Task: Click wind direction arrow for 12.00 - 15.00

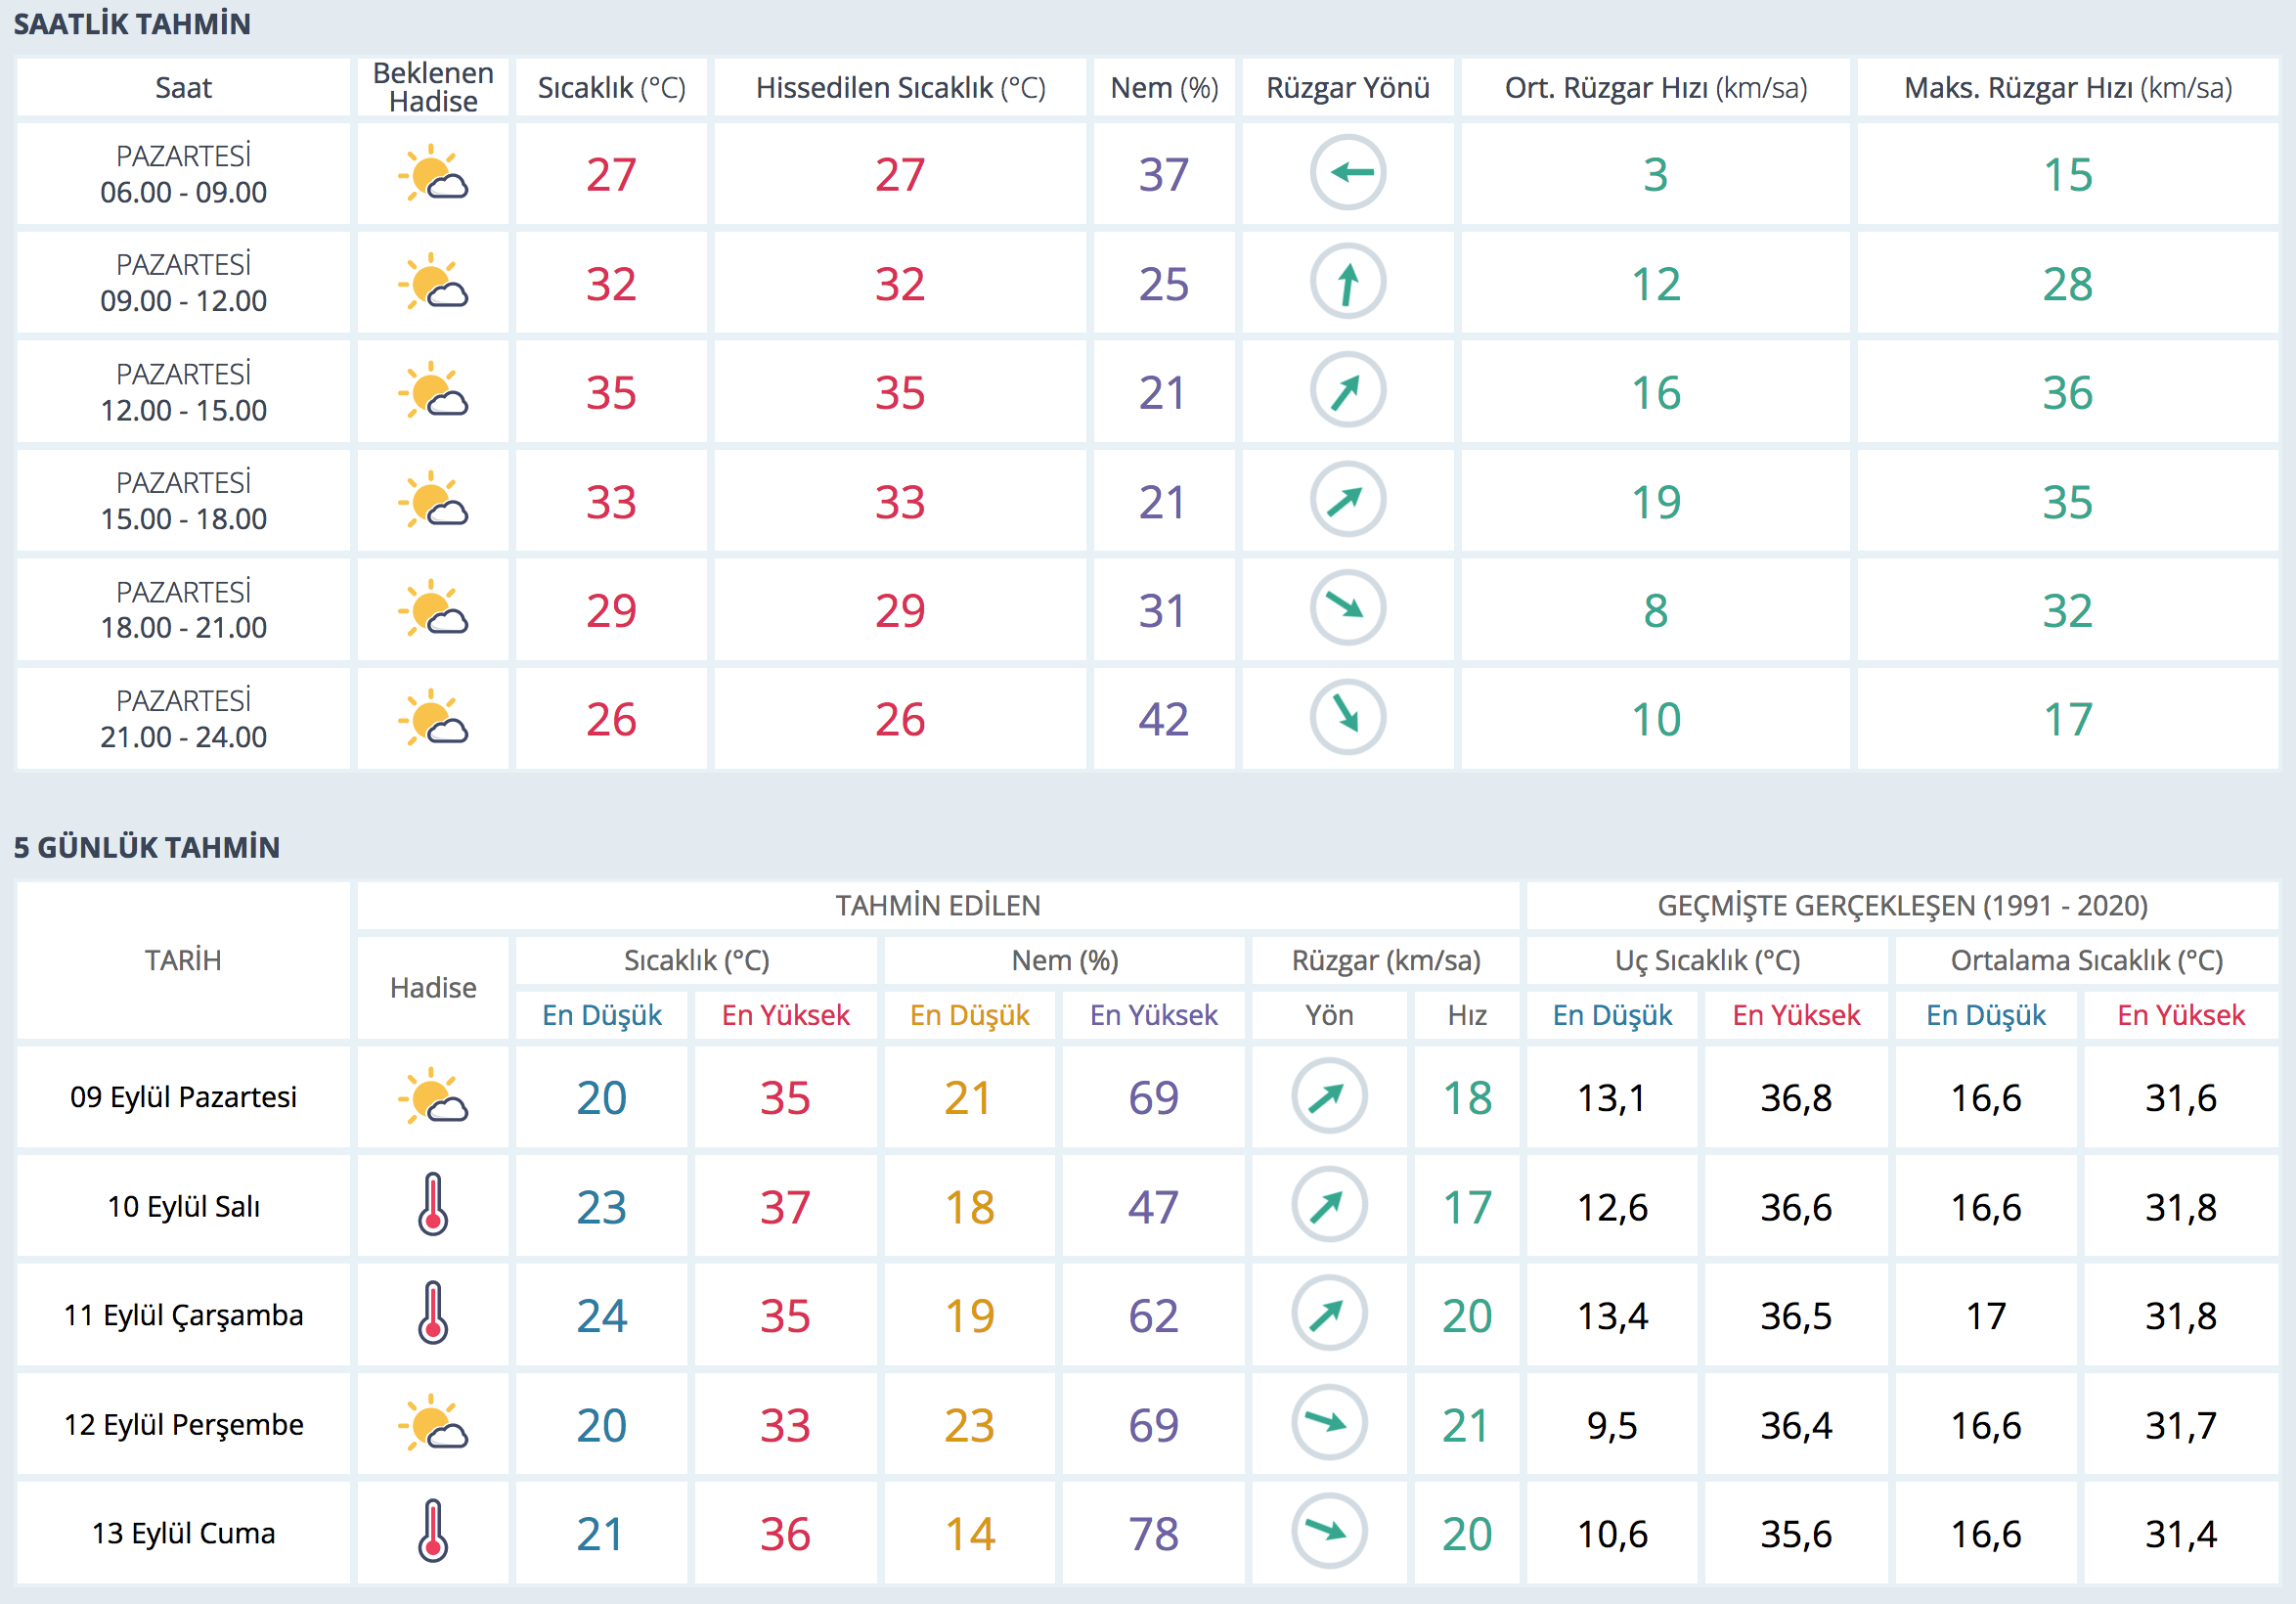Action: [1347, 391]
